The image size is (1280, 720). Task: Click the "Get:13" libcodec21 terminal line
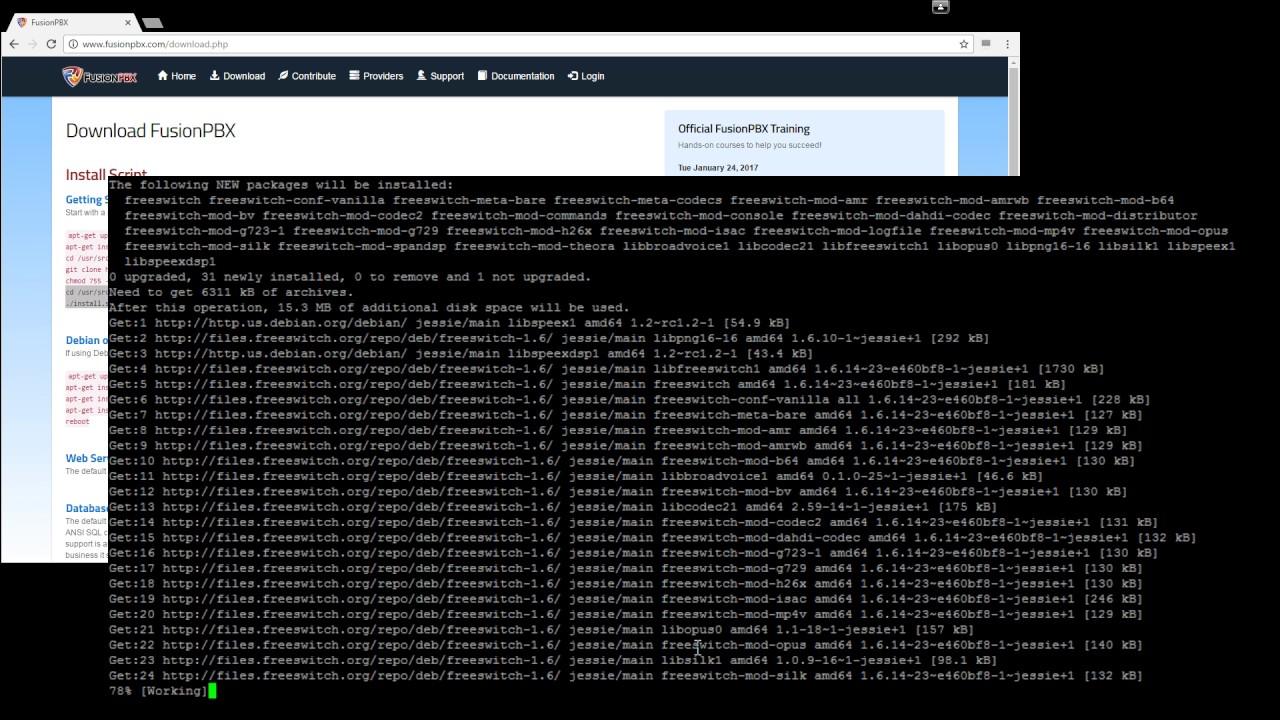coord(553,507)
